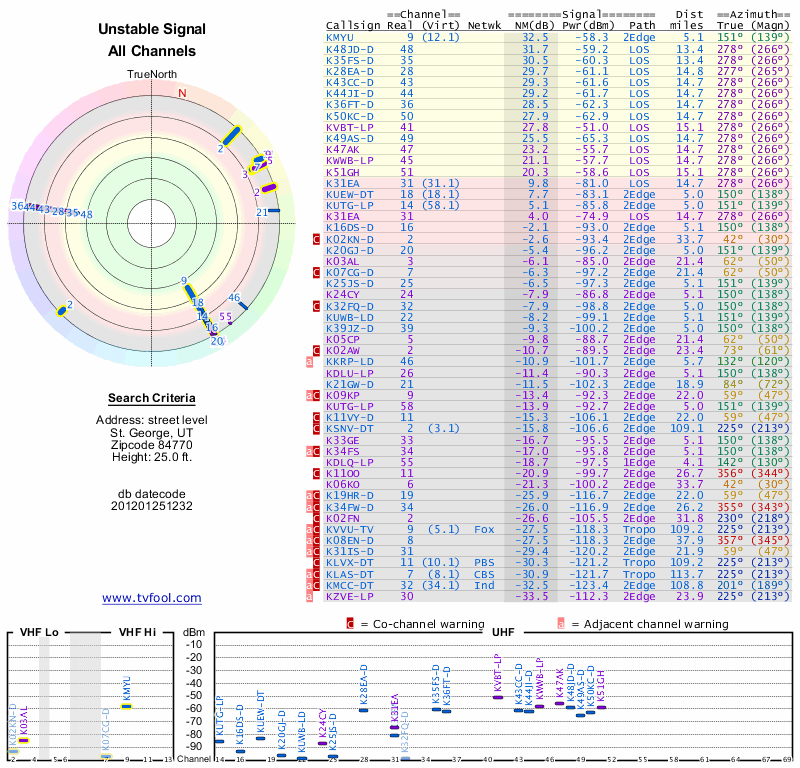Click the co-channel warning icon beside K02KN-D
Viewport: 800px width, 768px height.
point(316,240)
